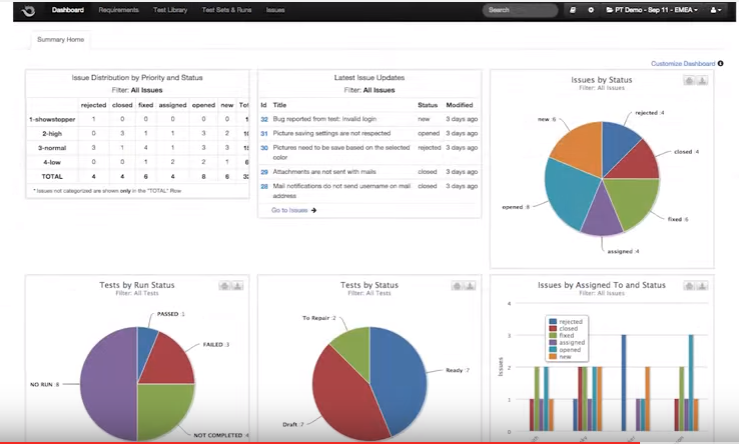
Task: Click the blue Ready slice in Tests by Status
Action: pyautogui.click(x=401, y=377)
